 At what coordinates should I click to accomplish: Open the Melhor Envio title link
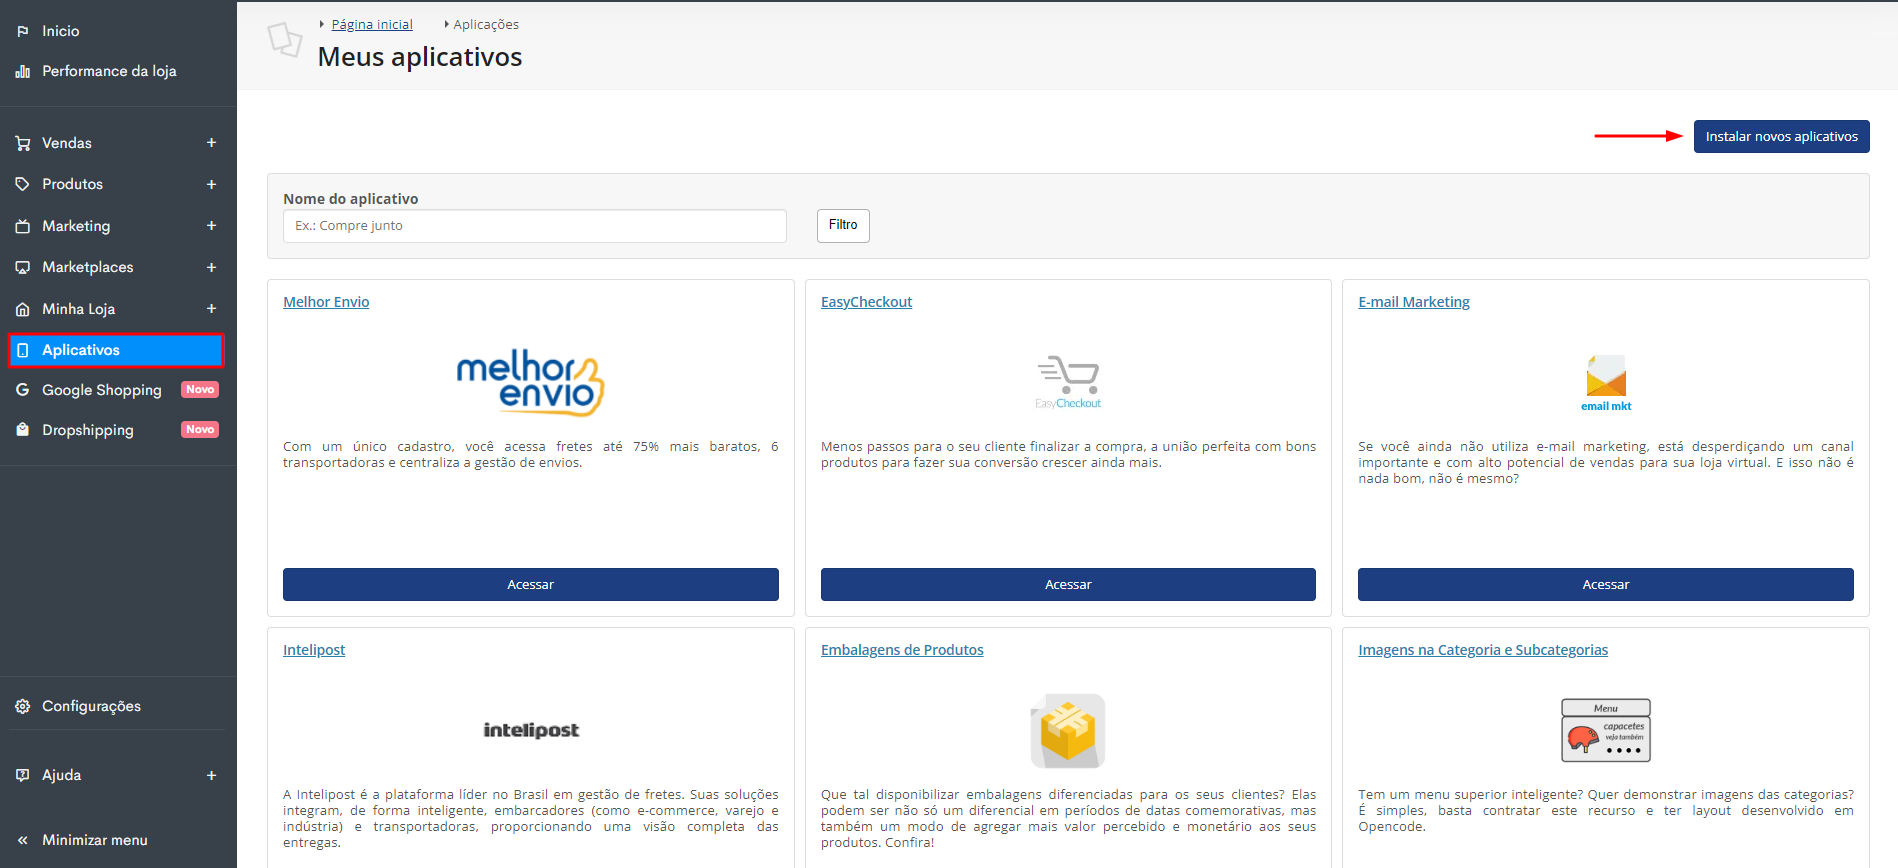(x=326, y=302)
